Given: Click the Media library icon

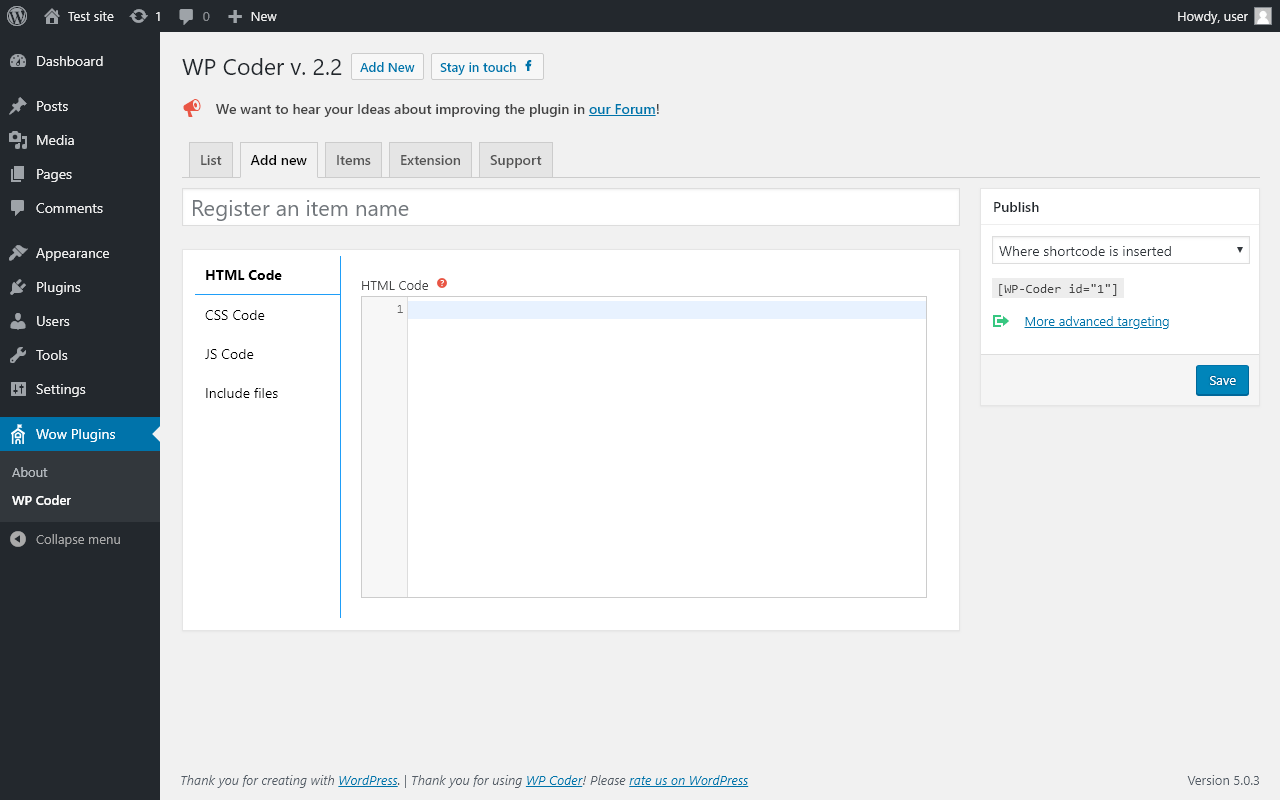Looking at the screenshot, I should pos(18,140).
